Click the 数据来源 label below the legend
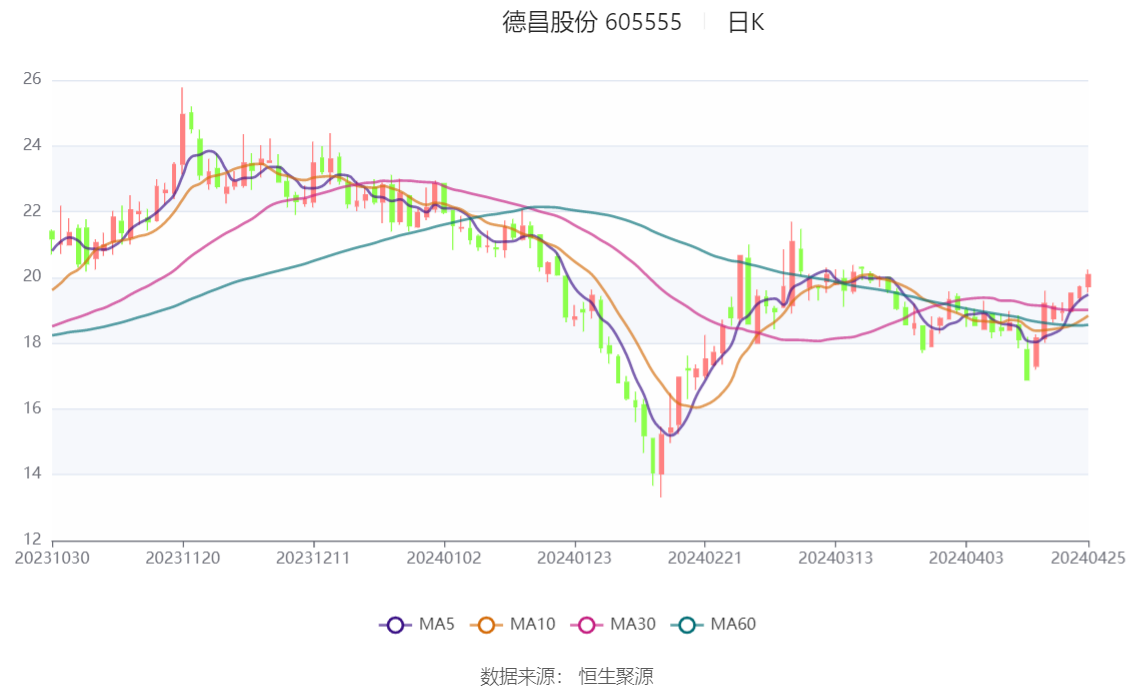Viewport: 1134px width, 689px height. coord(518,677)
